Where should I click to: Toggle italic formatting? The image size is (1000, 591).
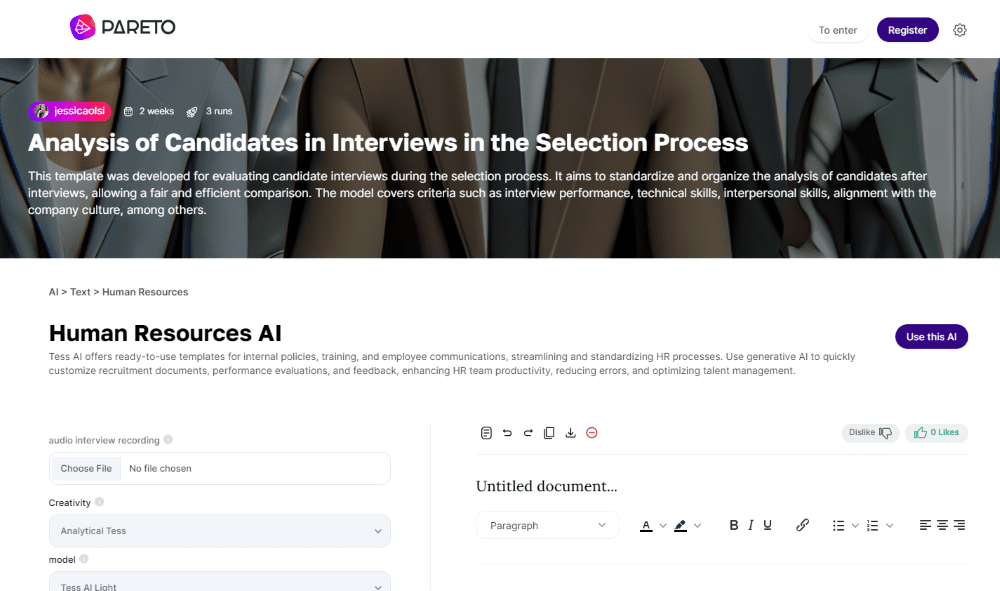pyautogui.click(x=751, y=525)
